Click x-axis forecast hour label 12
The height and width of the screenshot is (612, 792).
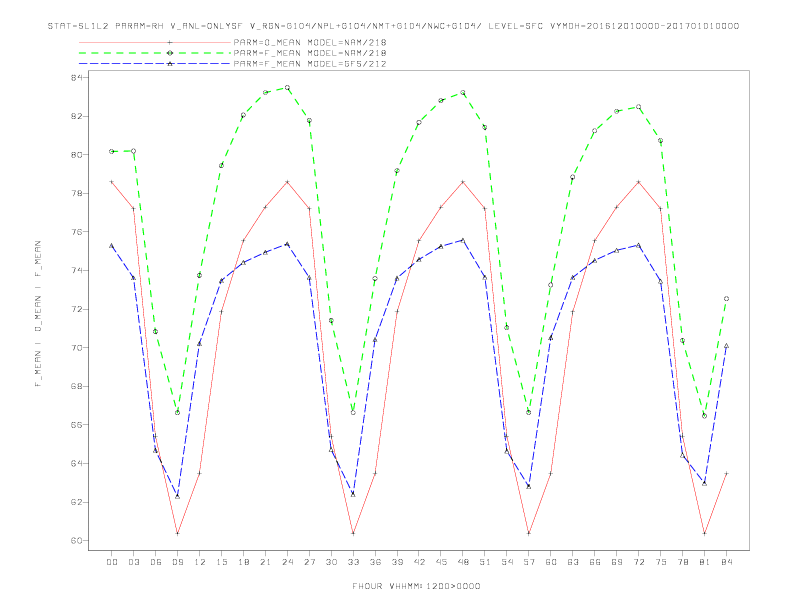[200, 562]
